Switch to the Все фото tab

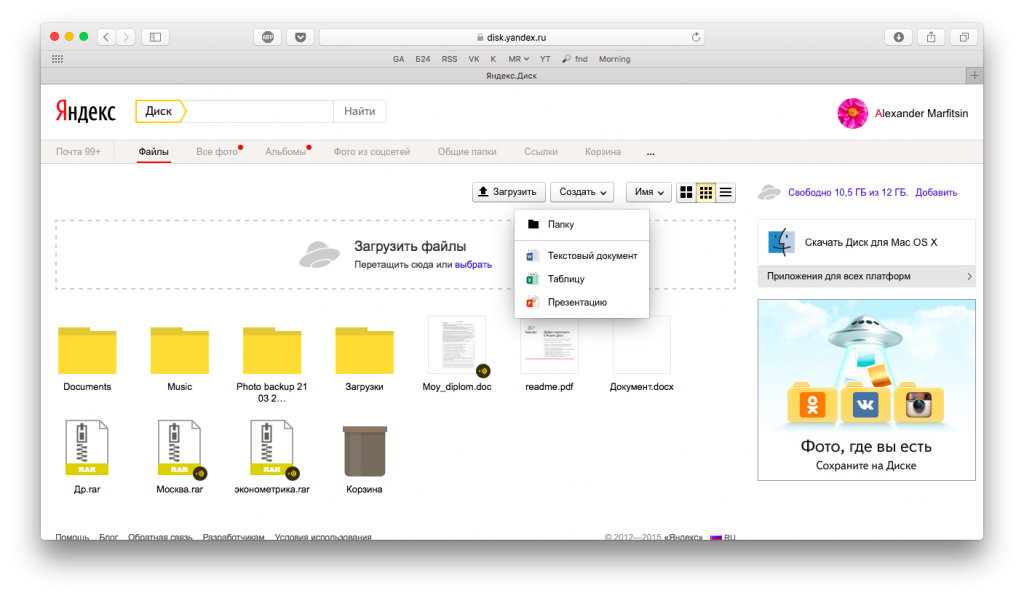(217, 151)
